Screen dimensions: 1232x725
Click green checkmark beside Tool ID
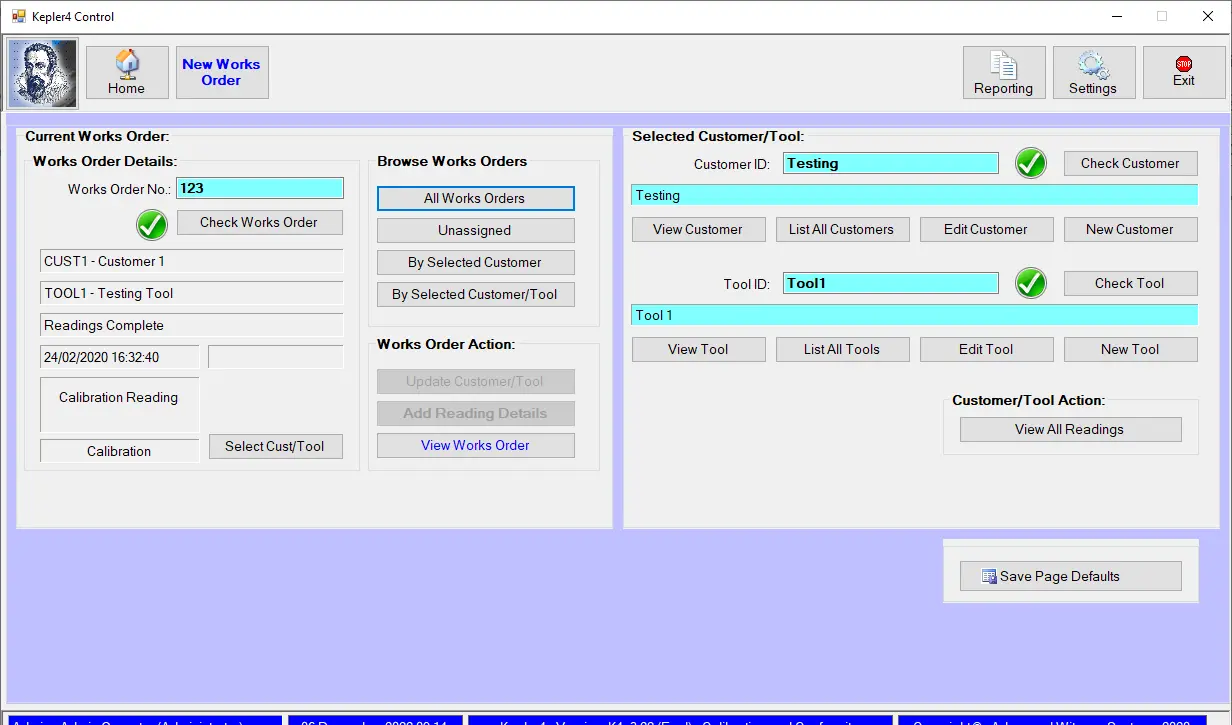[x=1031, y=283]
